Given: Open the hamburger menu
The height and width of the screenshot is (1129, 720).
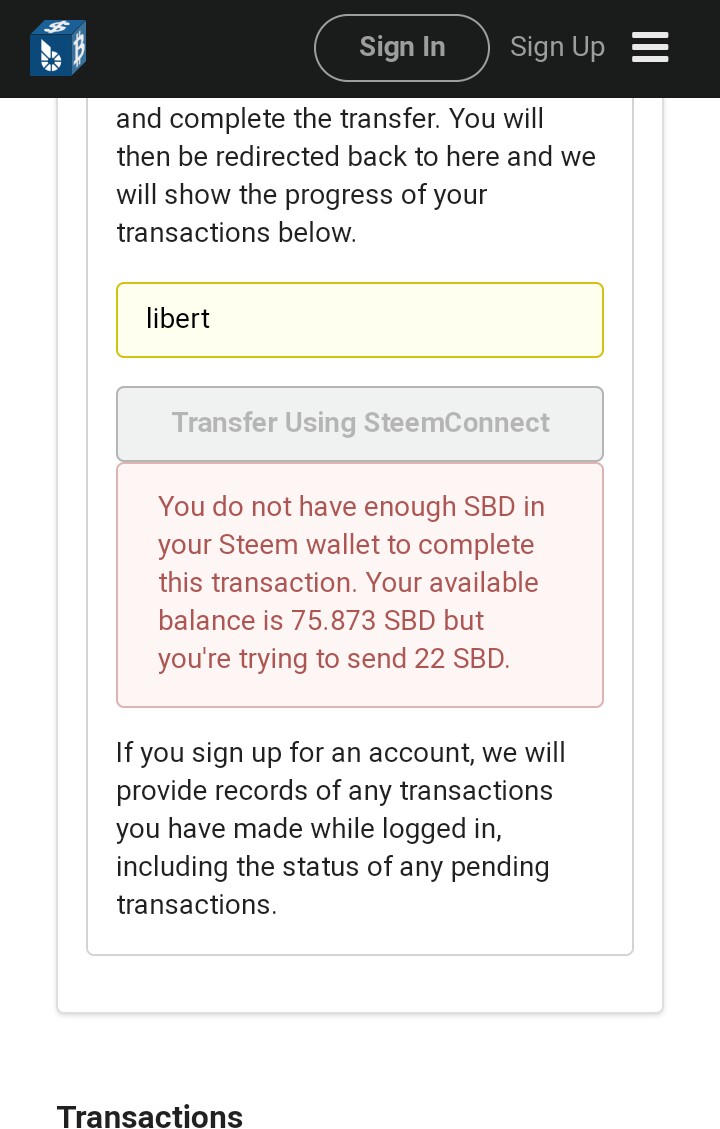Looking at the screenshot, I should [x=650, y=47].
